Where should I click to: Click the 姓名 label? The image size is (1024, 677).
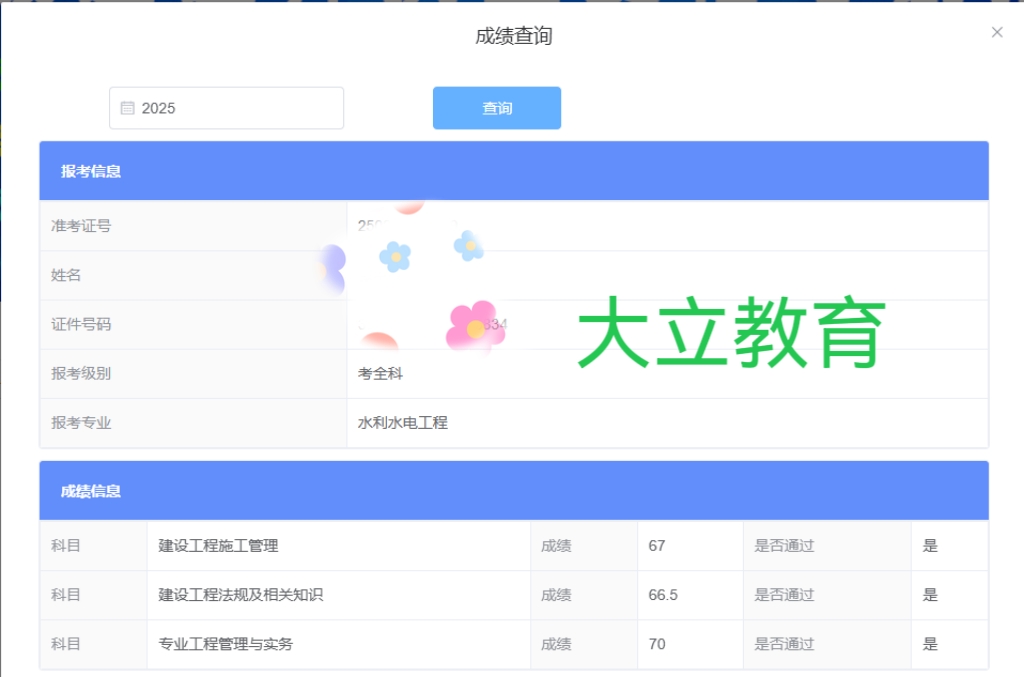point(66,275)
